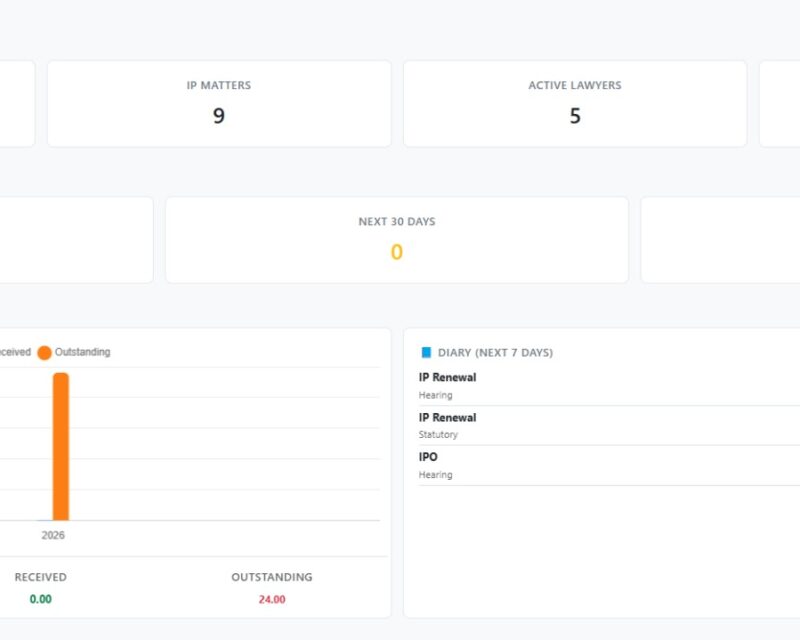Select the RECEIVED summary label below chart
This screenshot has height=640, width=800.
point(41,577)
